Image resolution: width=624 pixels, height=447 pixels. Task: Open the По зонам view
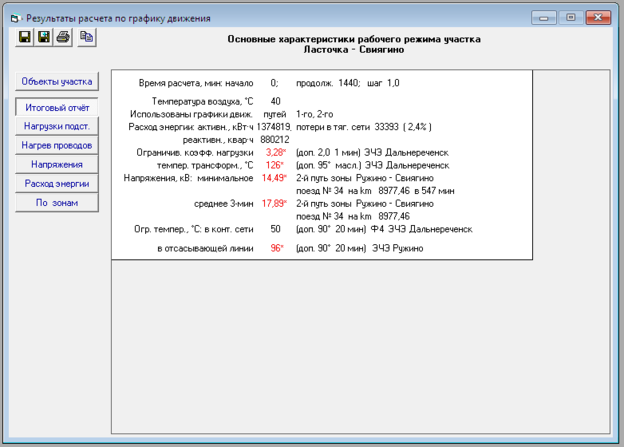(57, 203)
